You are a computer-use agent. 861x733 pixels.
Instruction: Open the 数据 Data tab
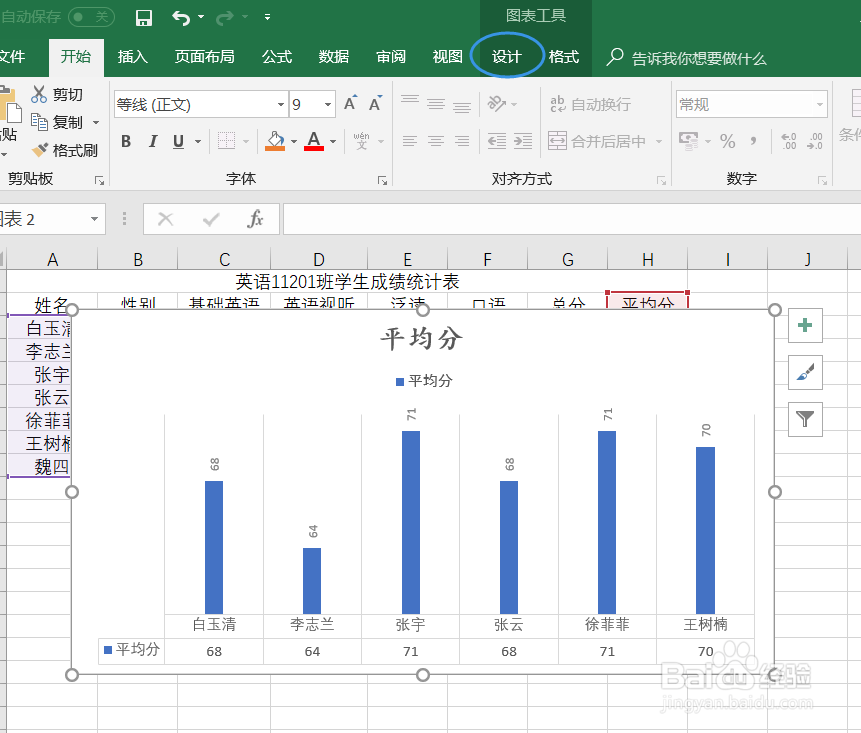tap(334, 57)
